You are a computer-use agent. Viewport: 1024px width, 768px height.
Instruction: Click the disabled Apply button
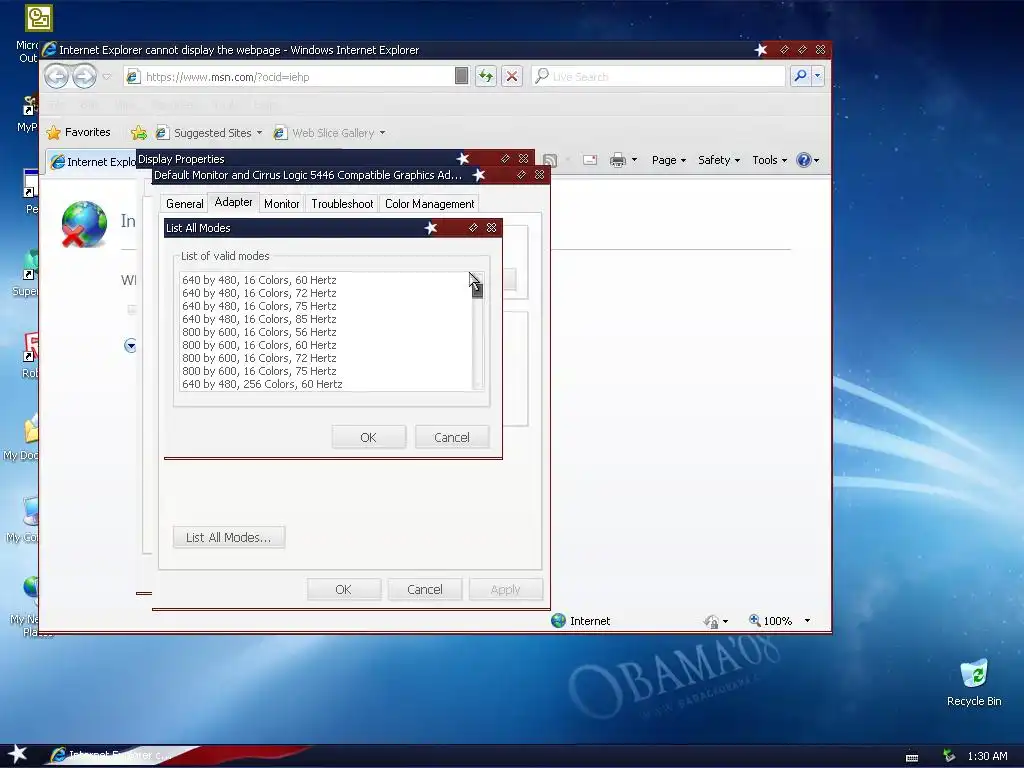pyautogui.click(x=505, y=589)
